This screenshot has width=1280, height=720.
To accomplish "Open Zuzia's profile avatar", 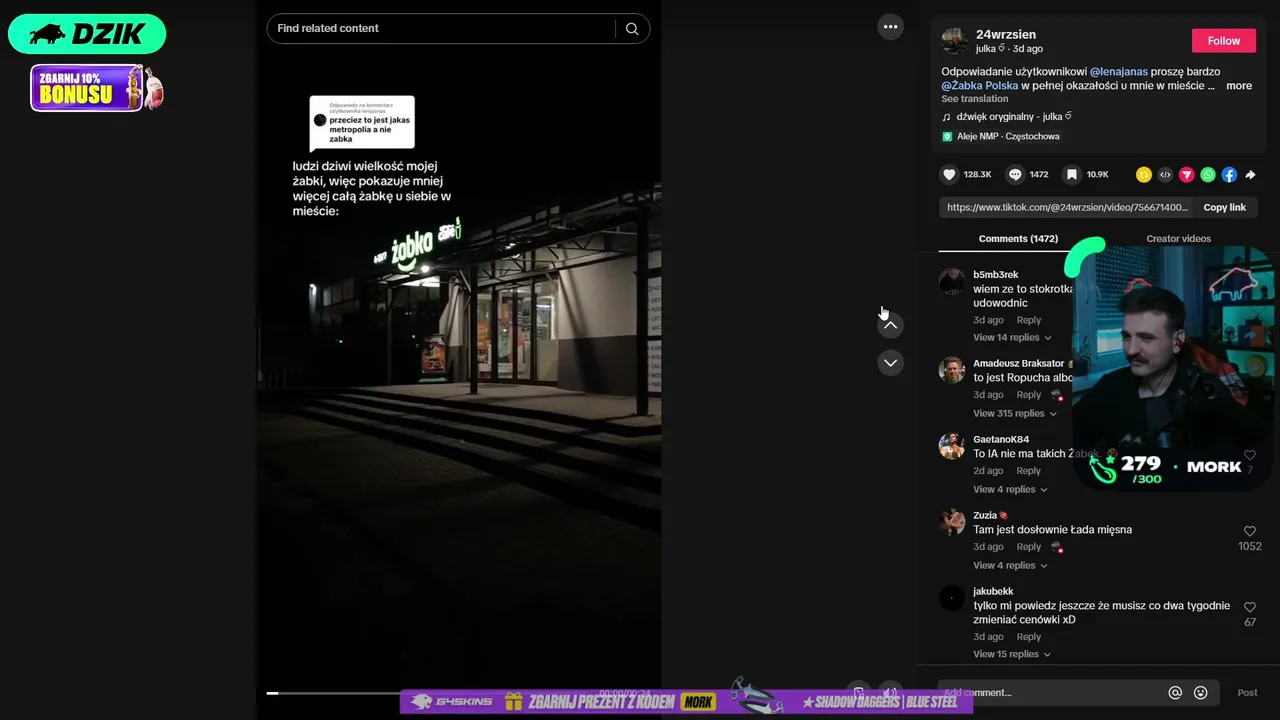I will click(x=952, y=522).
